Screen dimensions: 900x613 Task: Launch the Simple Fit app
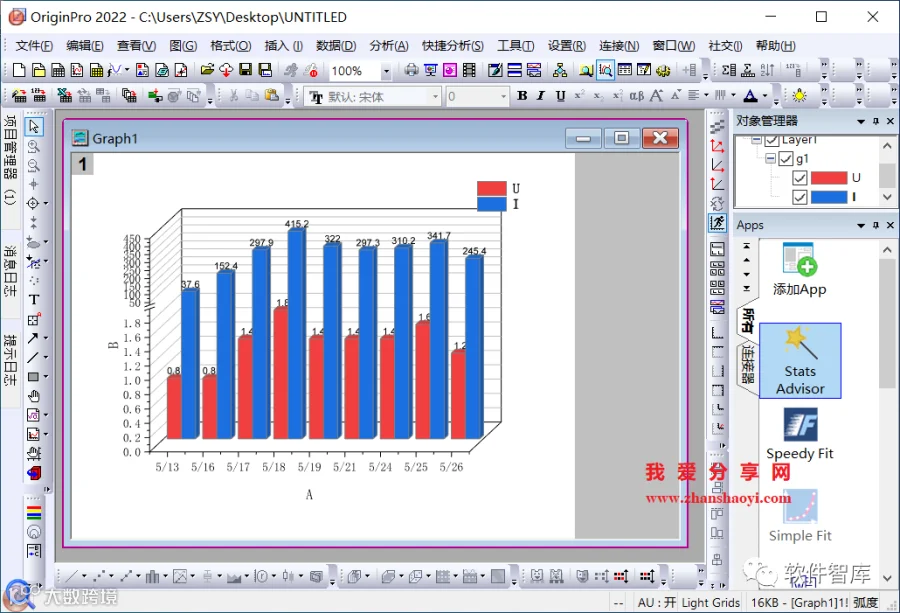[800, 516]
